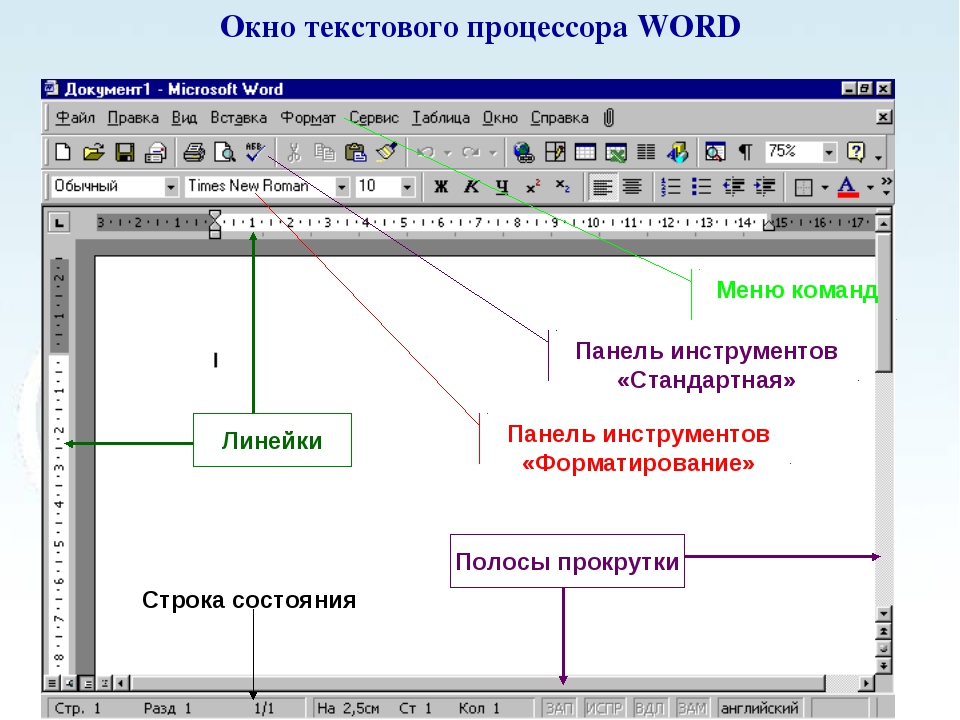Apply subscript x₂ formatting

coord(563,186)
